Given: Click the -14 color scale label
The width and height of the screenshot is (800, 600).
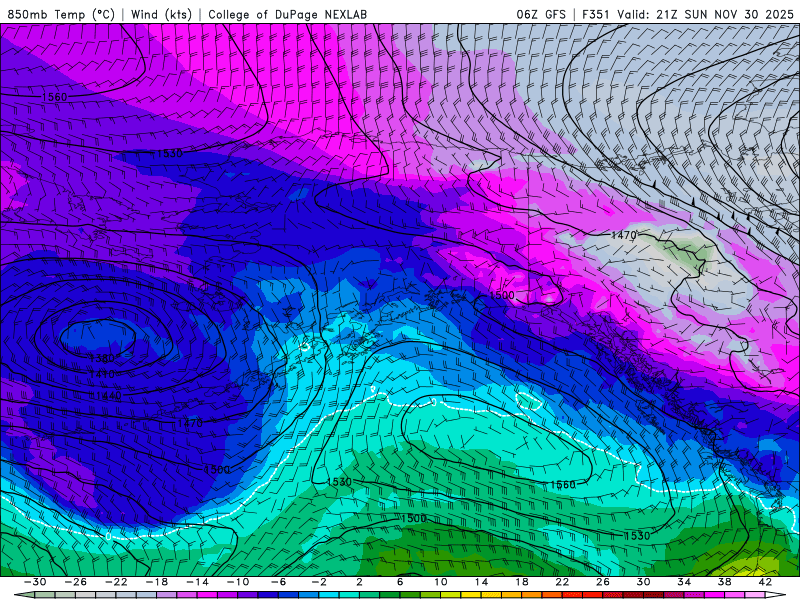Looking at the screenshot, I should coord(197,582).
